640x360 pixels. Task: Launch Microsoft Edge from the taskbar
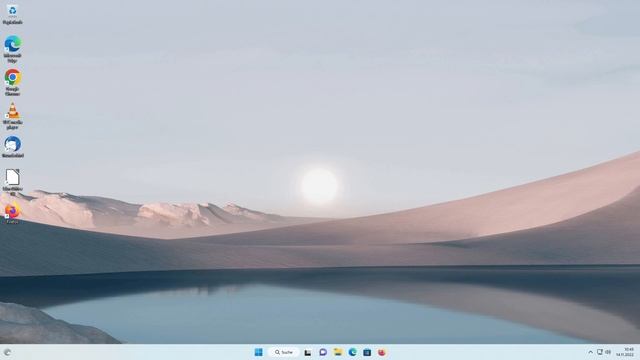tap(352, 352)
